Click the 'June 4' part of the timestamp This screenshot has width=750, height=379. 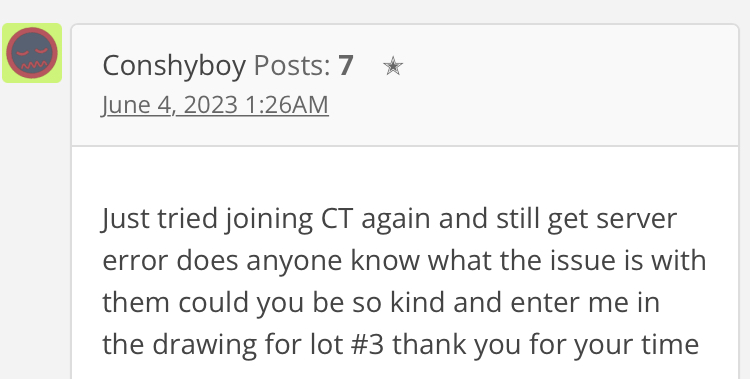click(x=136, y=105)
